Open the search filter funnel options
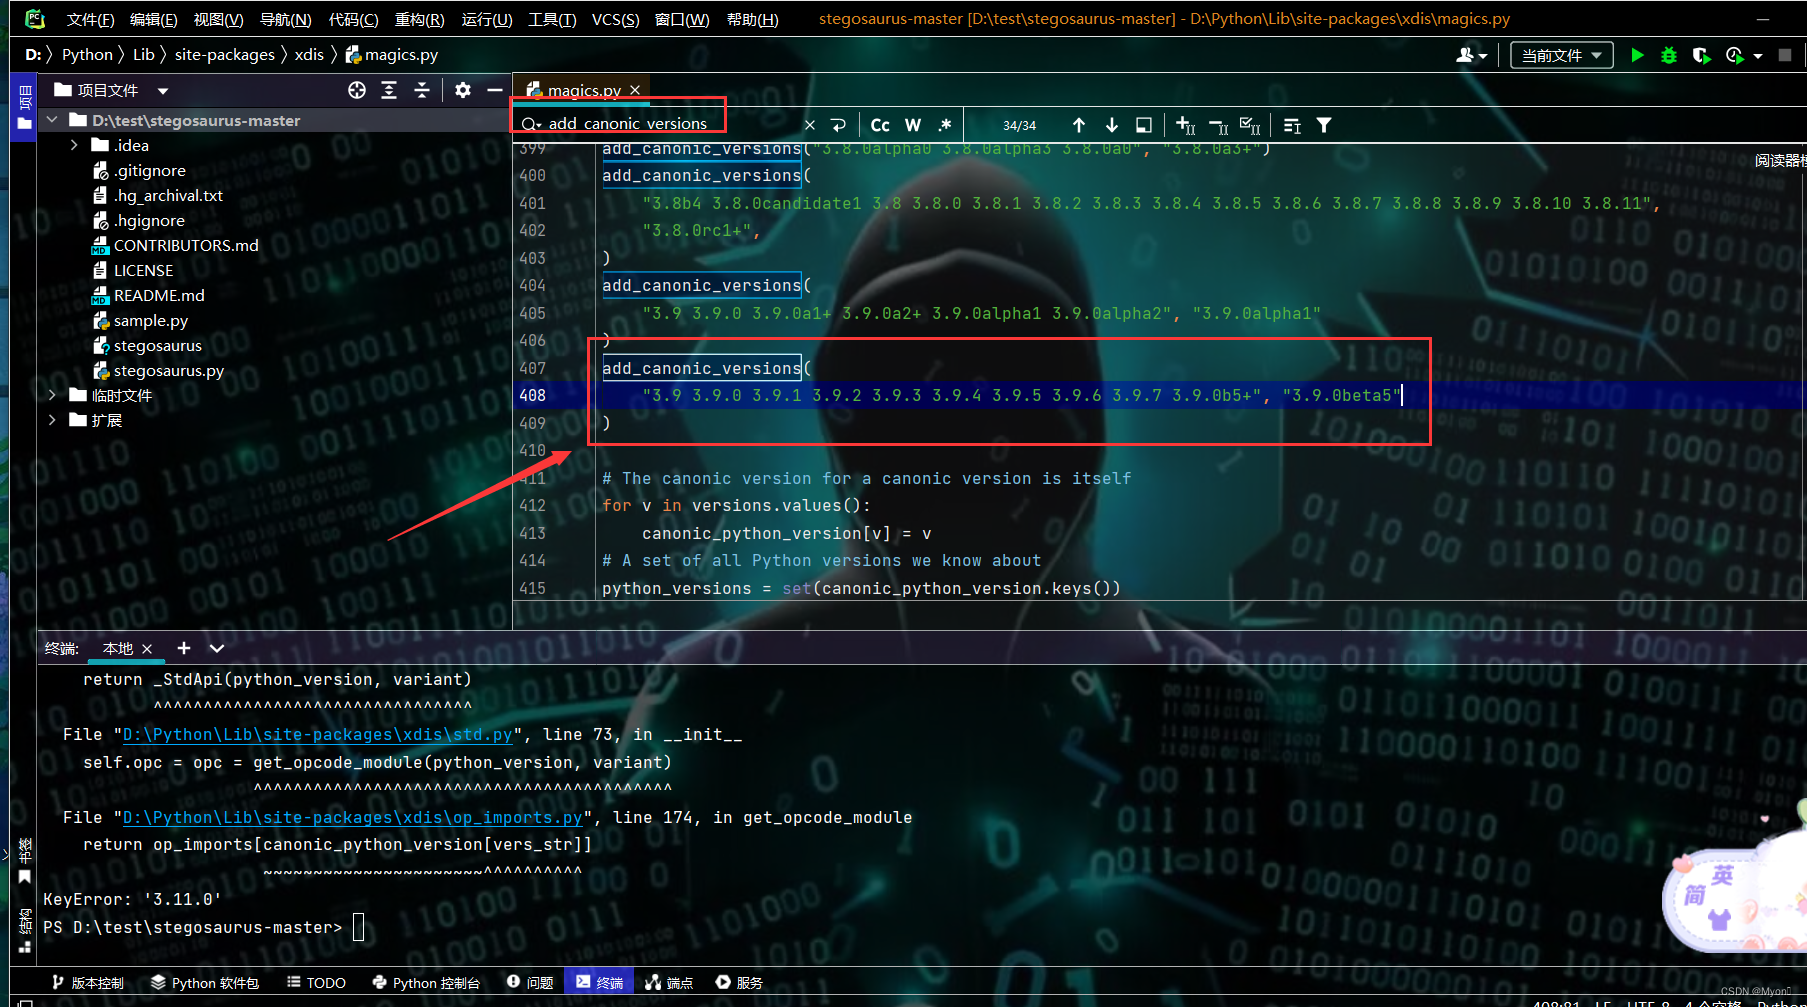1807x1007 pixels. click(x=1324, y=125)
